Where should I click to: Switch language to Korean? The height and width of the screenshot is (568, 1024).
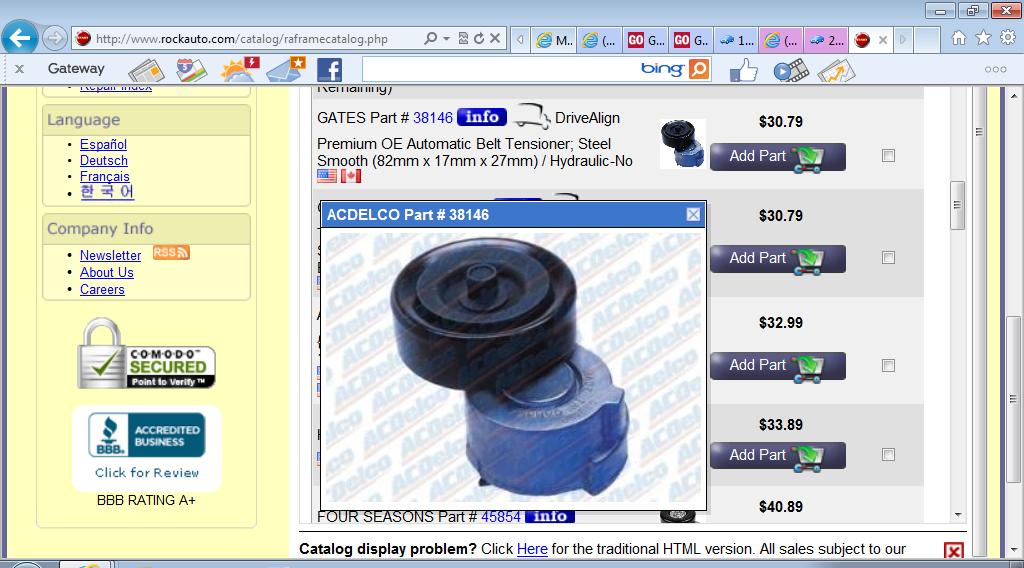click(x=106, y=192)
